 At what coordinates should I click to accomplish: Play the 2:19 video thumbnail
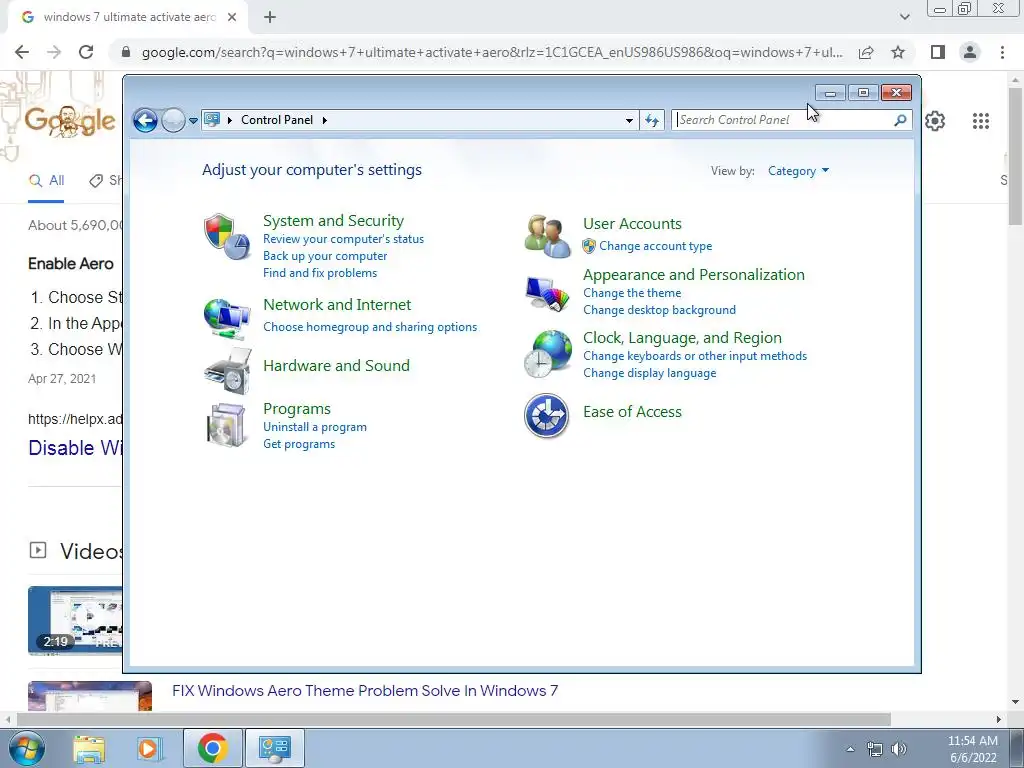pos(75,620)
